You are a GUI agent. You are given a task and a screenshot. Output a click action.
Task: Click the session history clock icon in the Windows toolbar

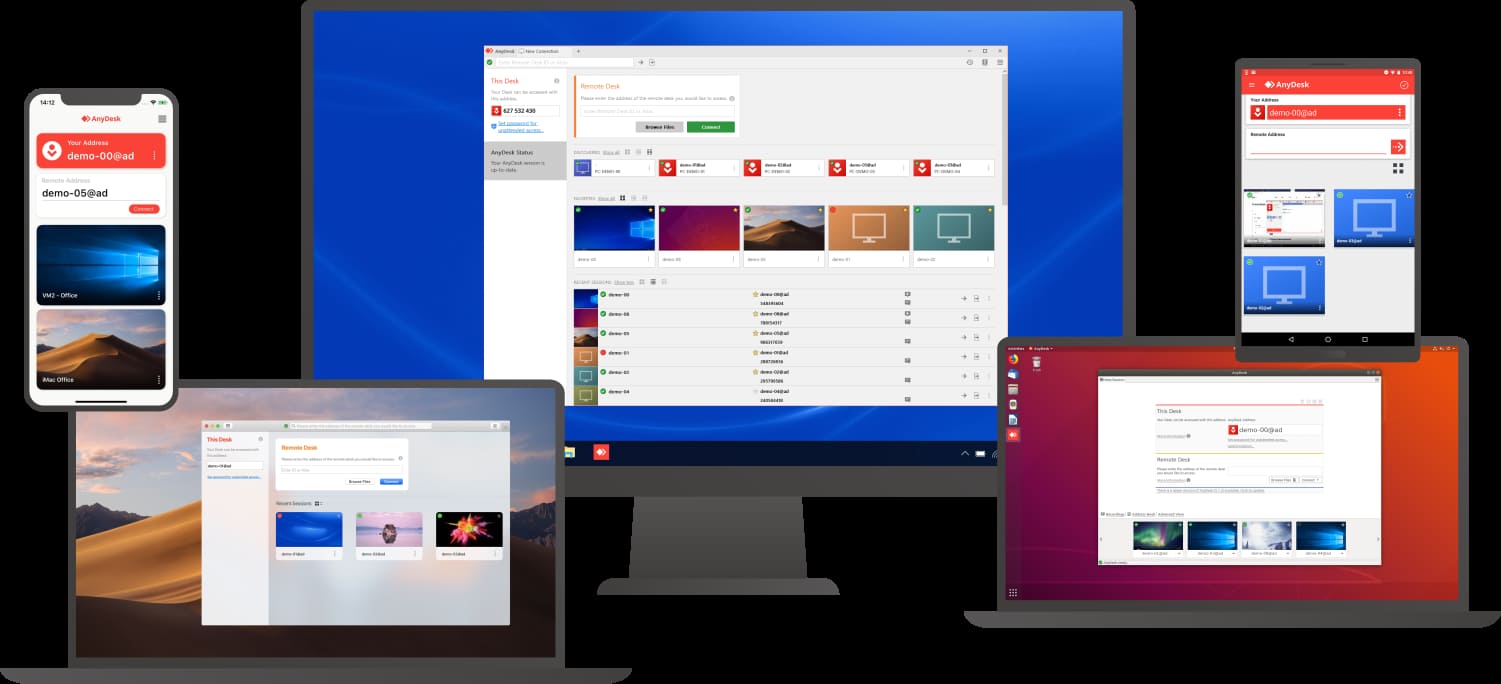pos(969,62)
